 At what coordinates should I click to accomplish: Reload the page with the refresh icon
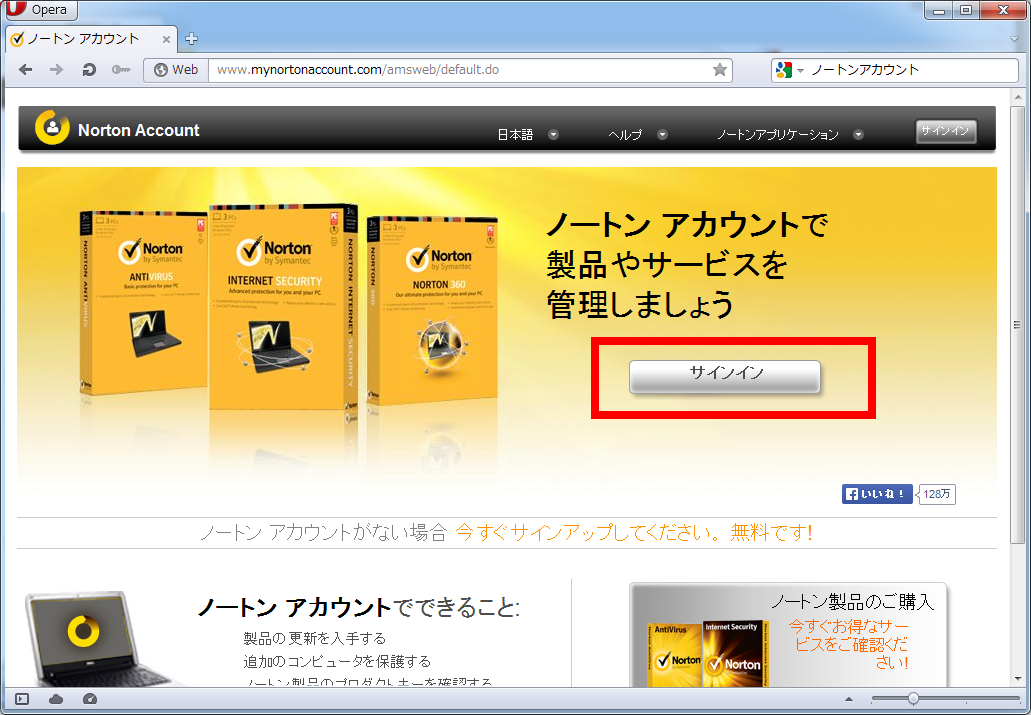click(x=89, y=70)
